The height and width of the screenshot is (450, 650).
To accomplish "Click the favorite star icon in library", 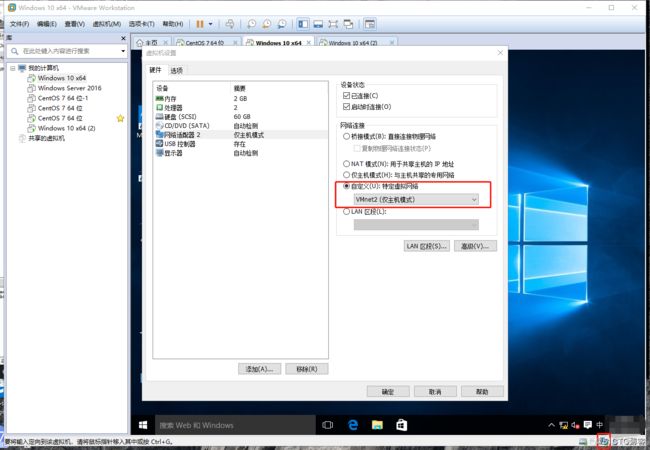I will [120, 119].
